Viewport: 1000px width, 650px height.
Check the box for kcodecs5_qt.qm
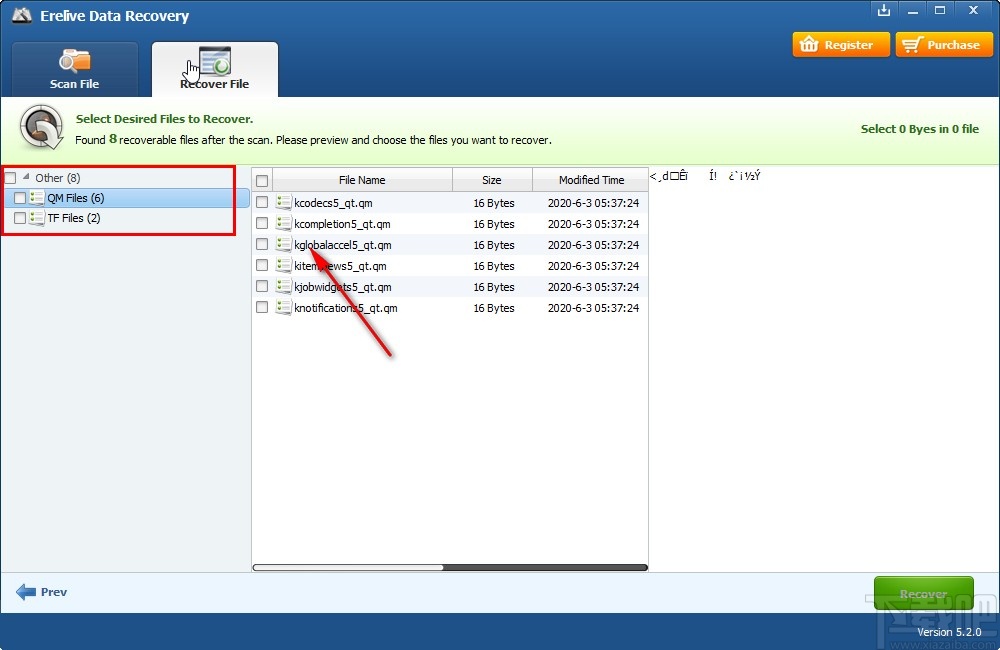pos(262,202)
